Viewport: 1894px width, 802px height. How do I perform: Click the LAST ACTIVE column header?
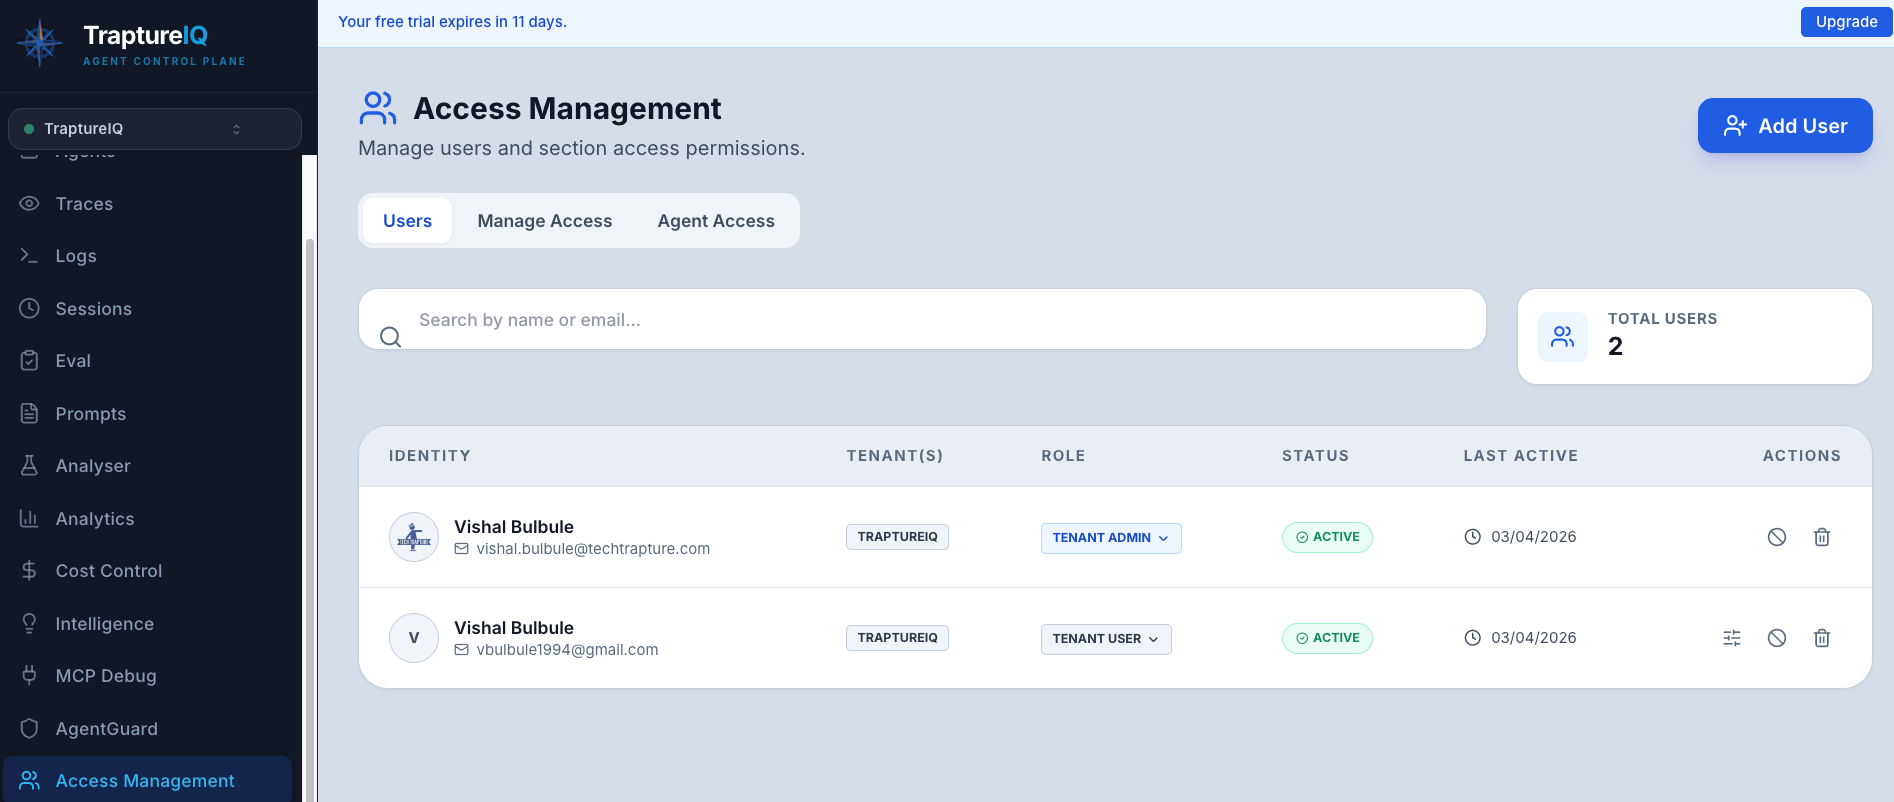click(1521, 456)
